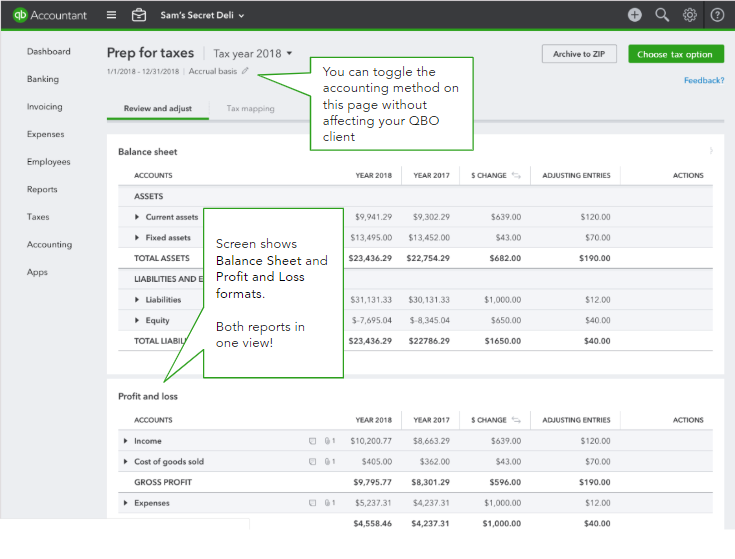Click the Year 2017 column header in Balance sheet
Image resolution: width=735 pixels, height=559 pixels.
pos(431,175)
